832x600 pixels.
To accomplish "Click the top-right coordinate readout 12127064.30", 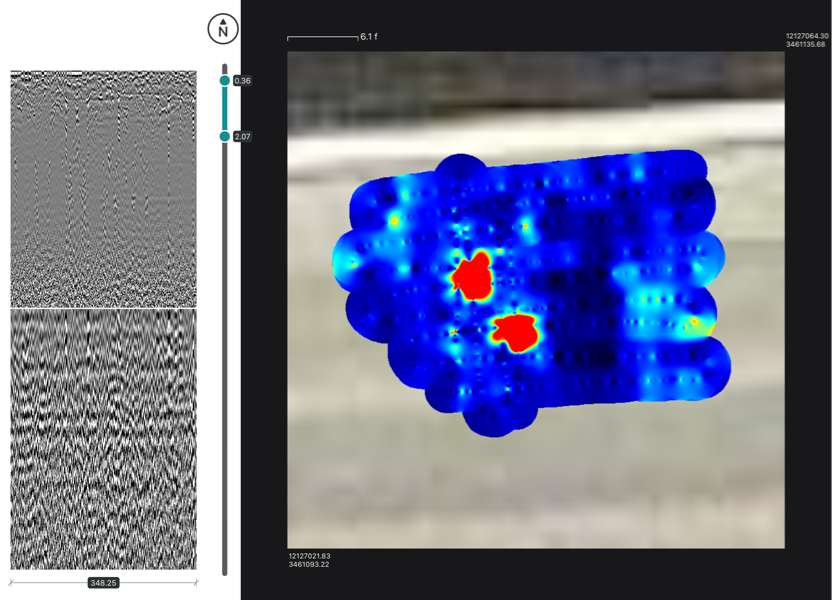I will point(807,36).
